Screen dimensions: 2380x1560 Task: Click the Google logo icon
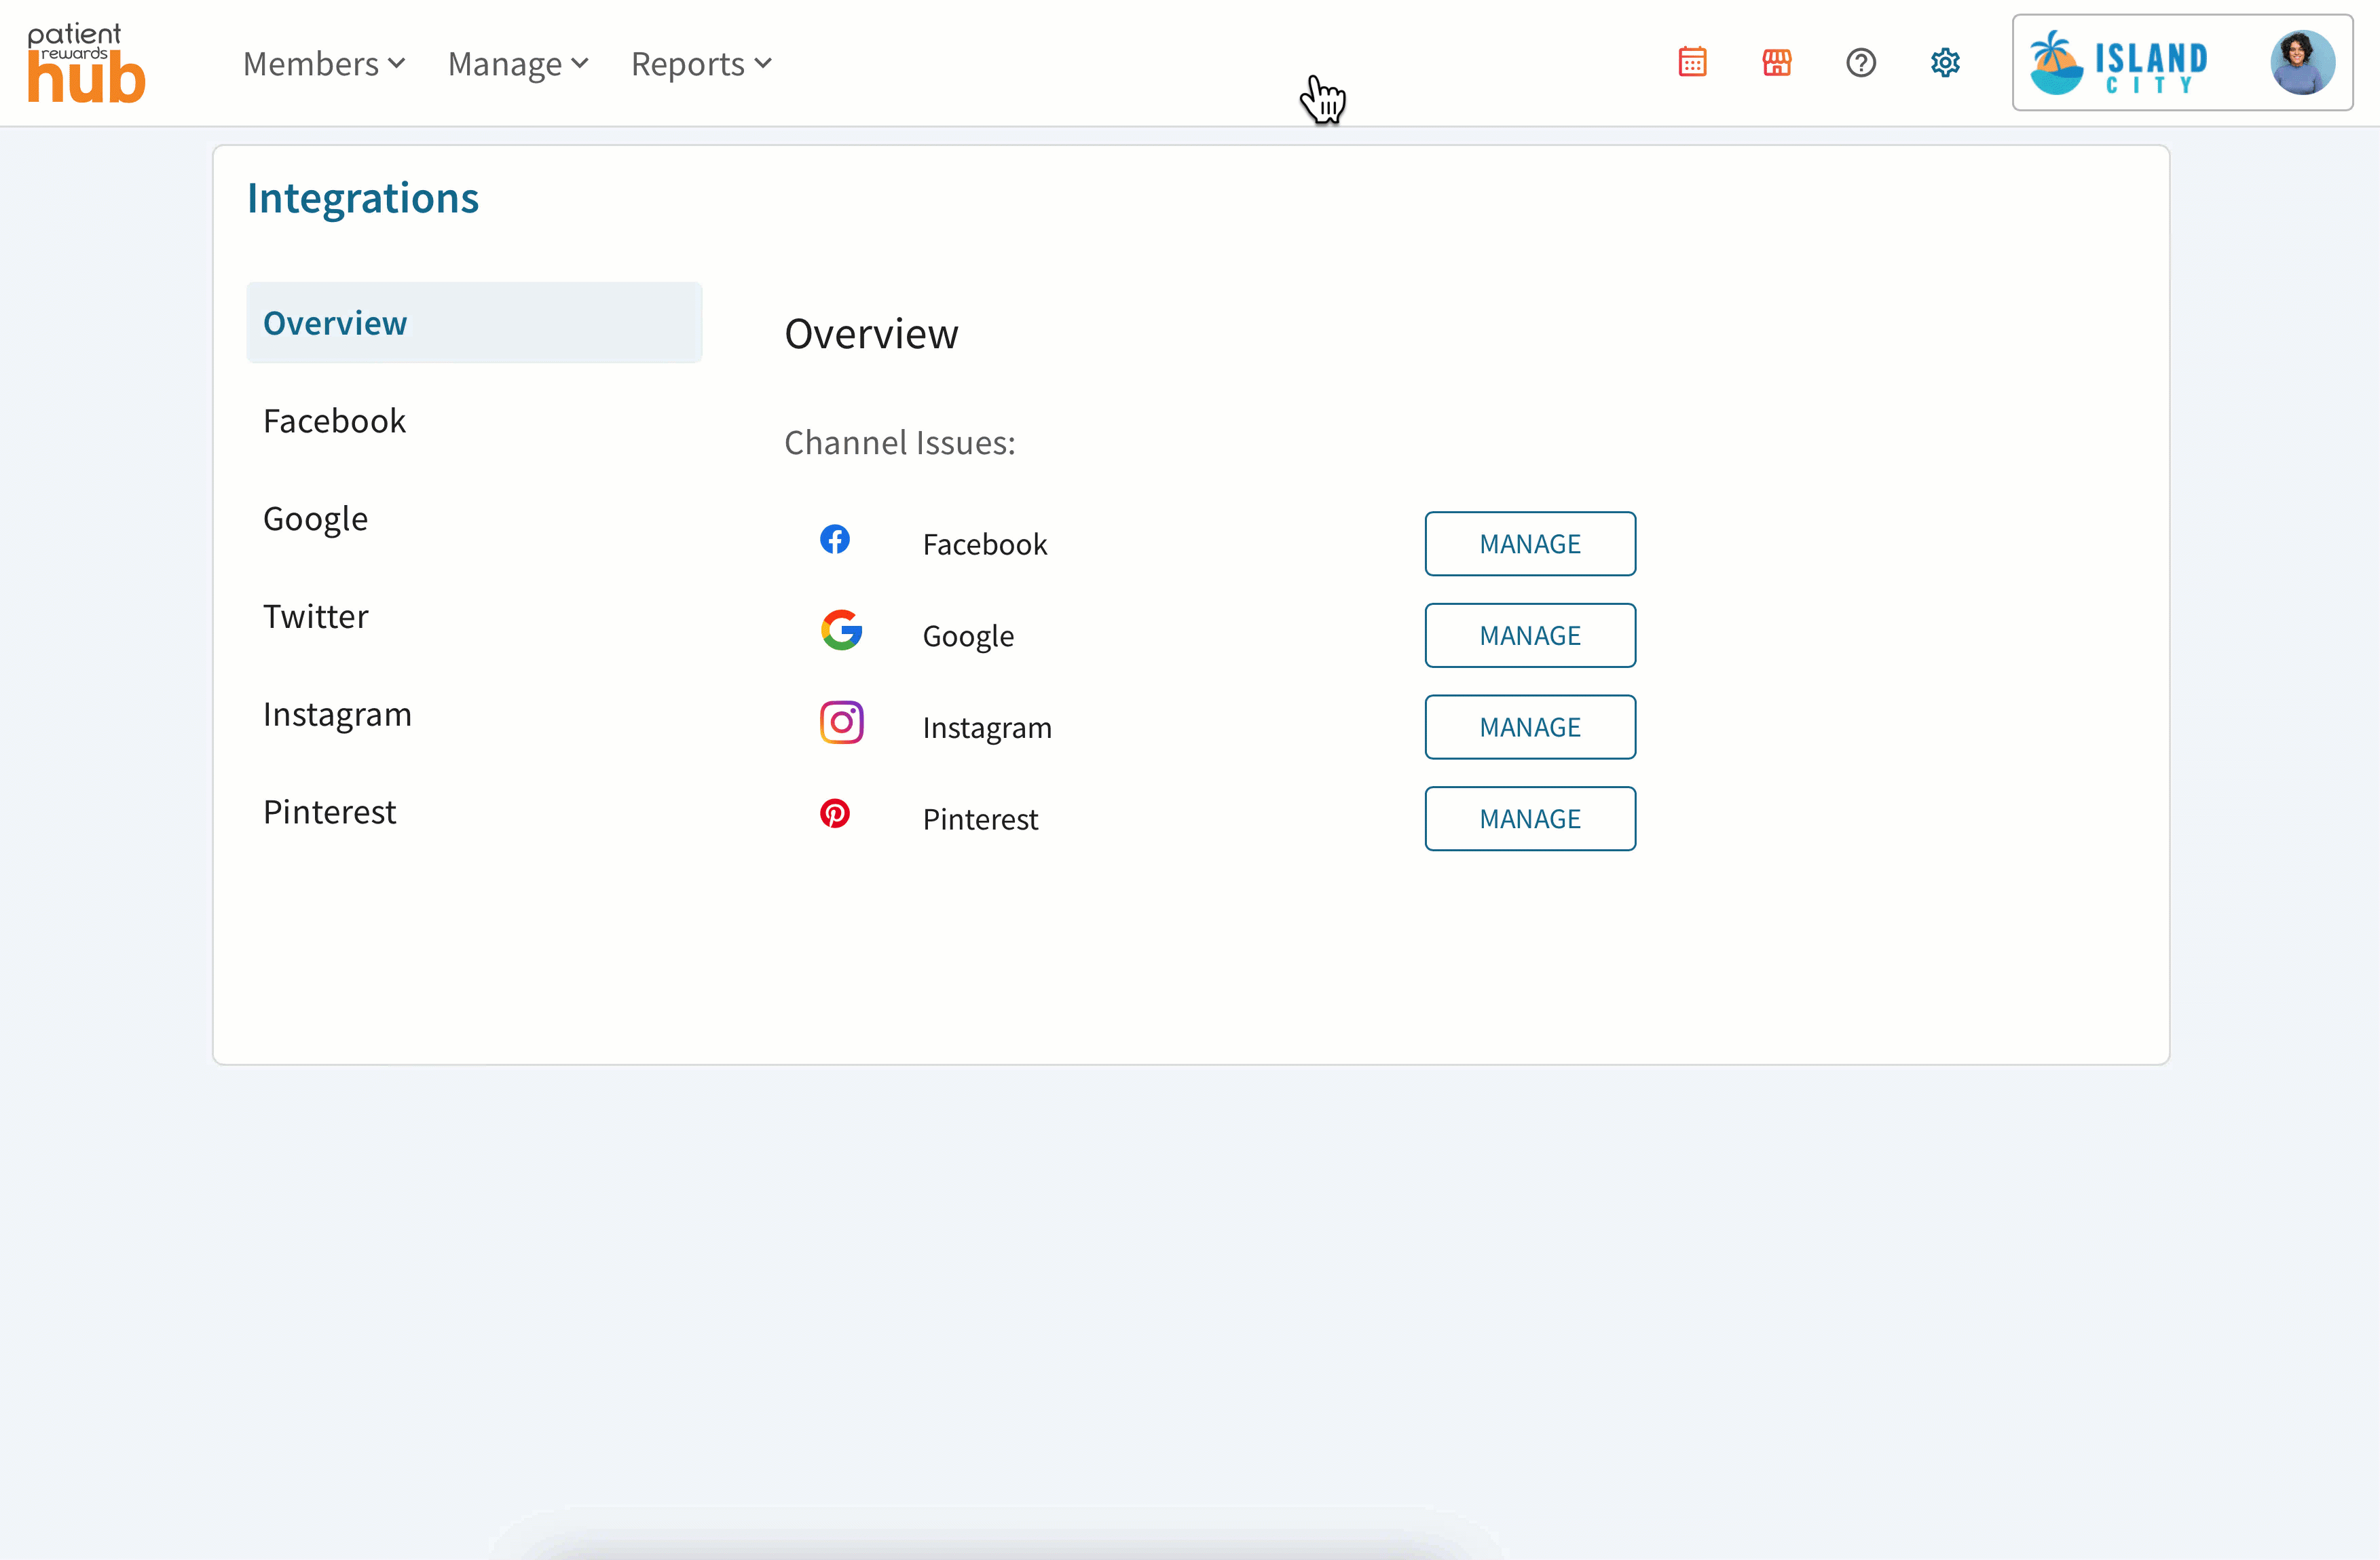pos(842,630)
